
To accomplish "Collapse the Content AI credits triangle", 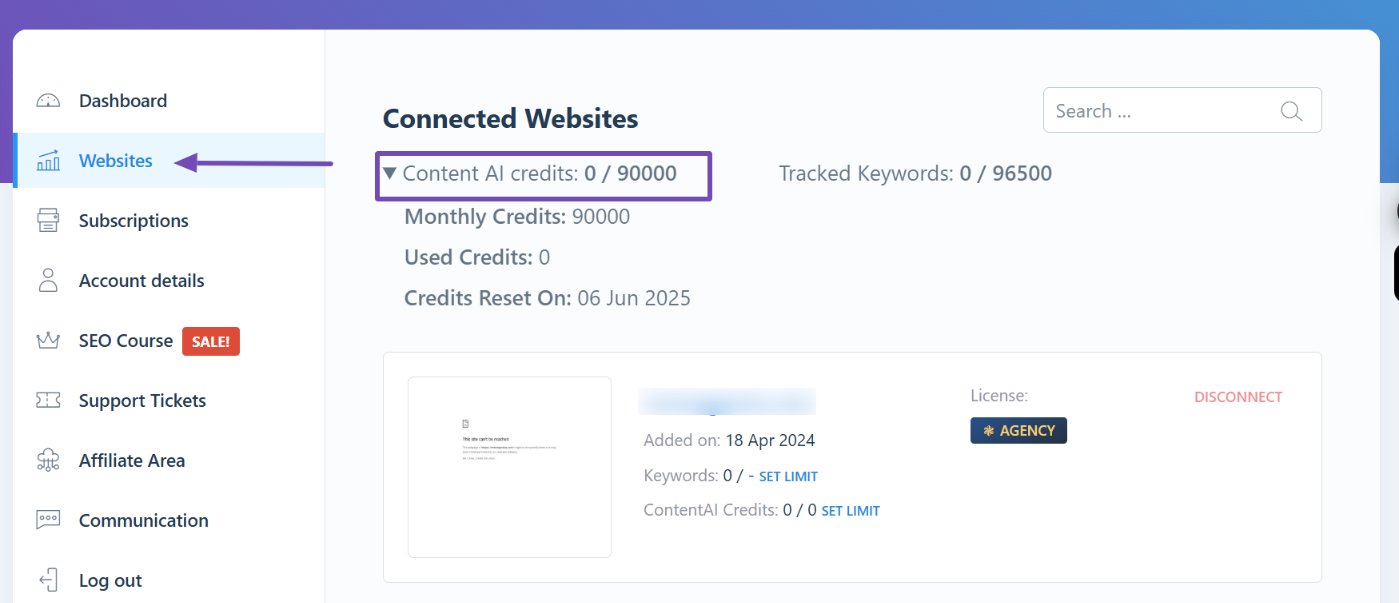I will (x=390, y=174).
